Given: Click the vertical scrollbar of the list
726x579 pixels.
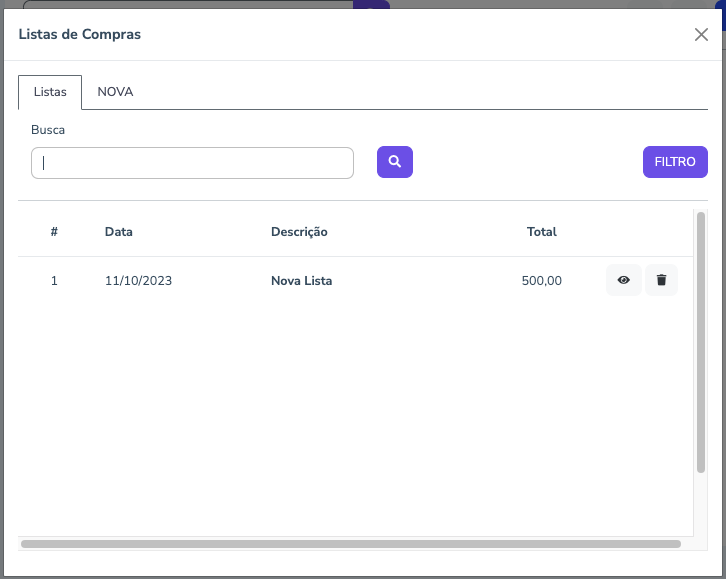Looking at the screenshot, I should tap(700, 340).
